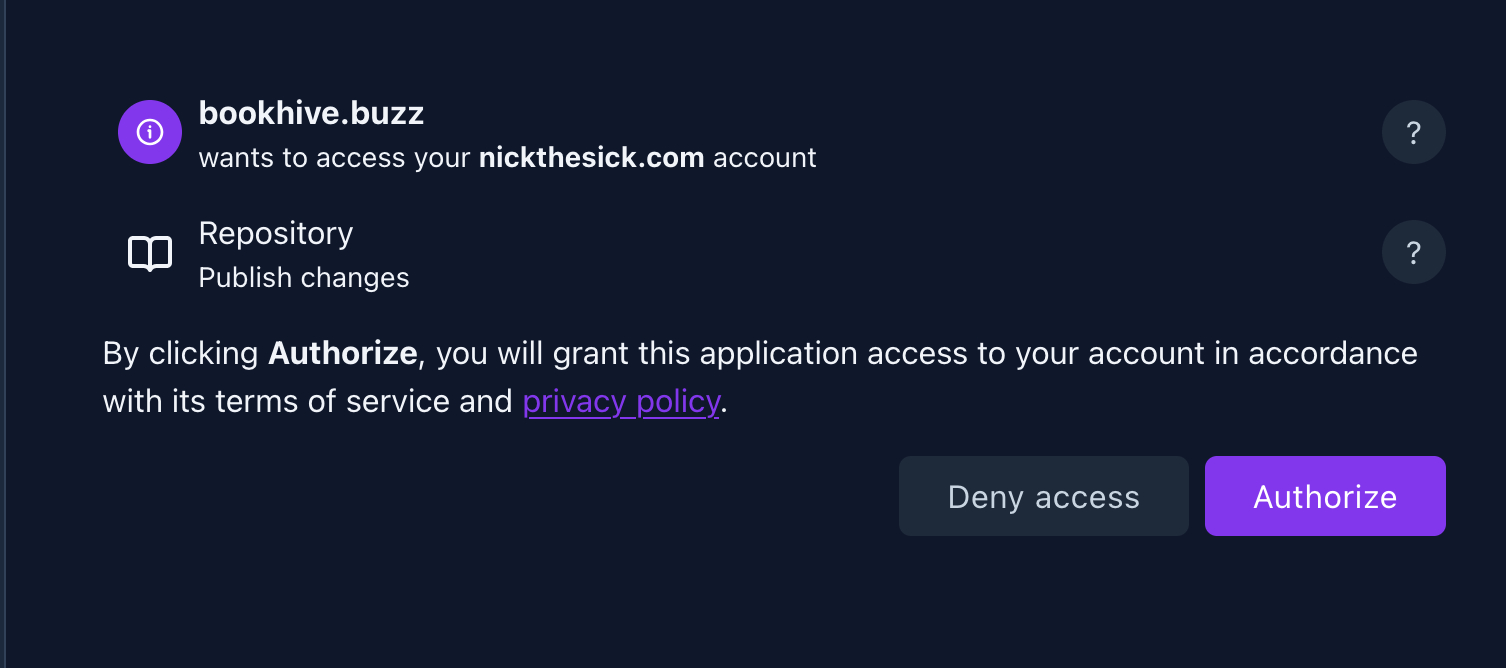Click the open book Repository icon
Screen dimensions: 1506x668
(150, 254)
